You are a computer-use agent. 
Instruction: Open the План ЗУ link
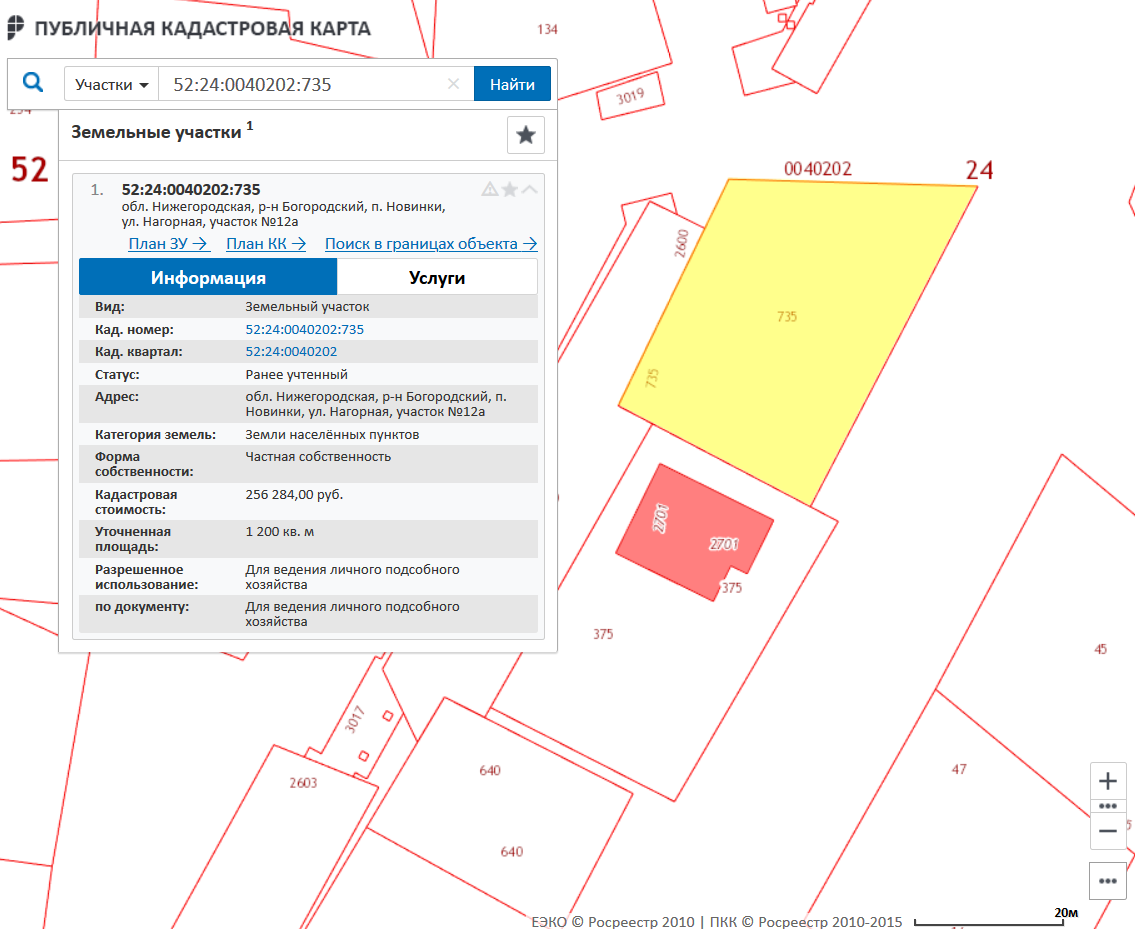click(x=167, y=243)
